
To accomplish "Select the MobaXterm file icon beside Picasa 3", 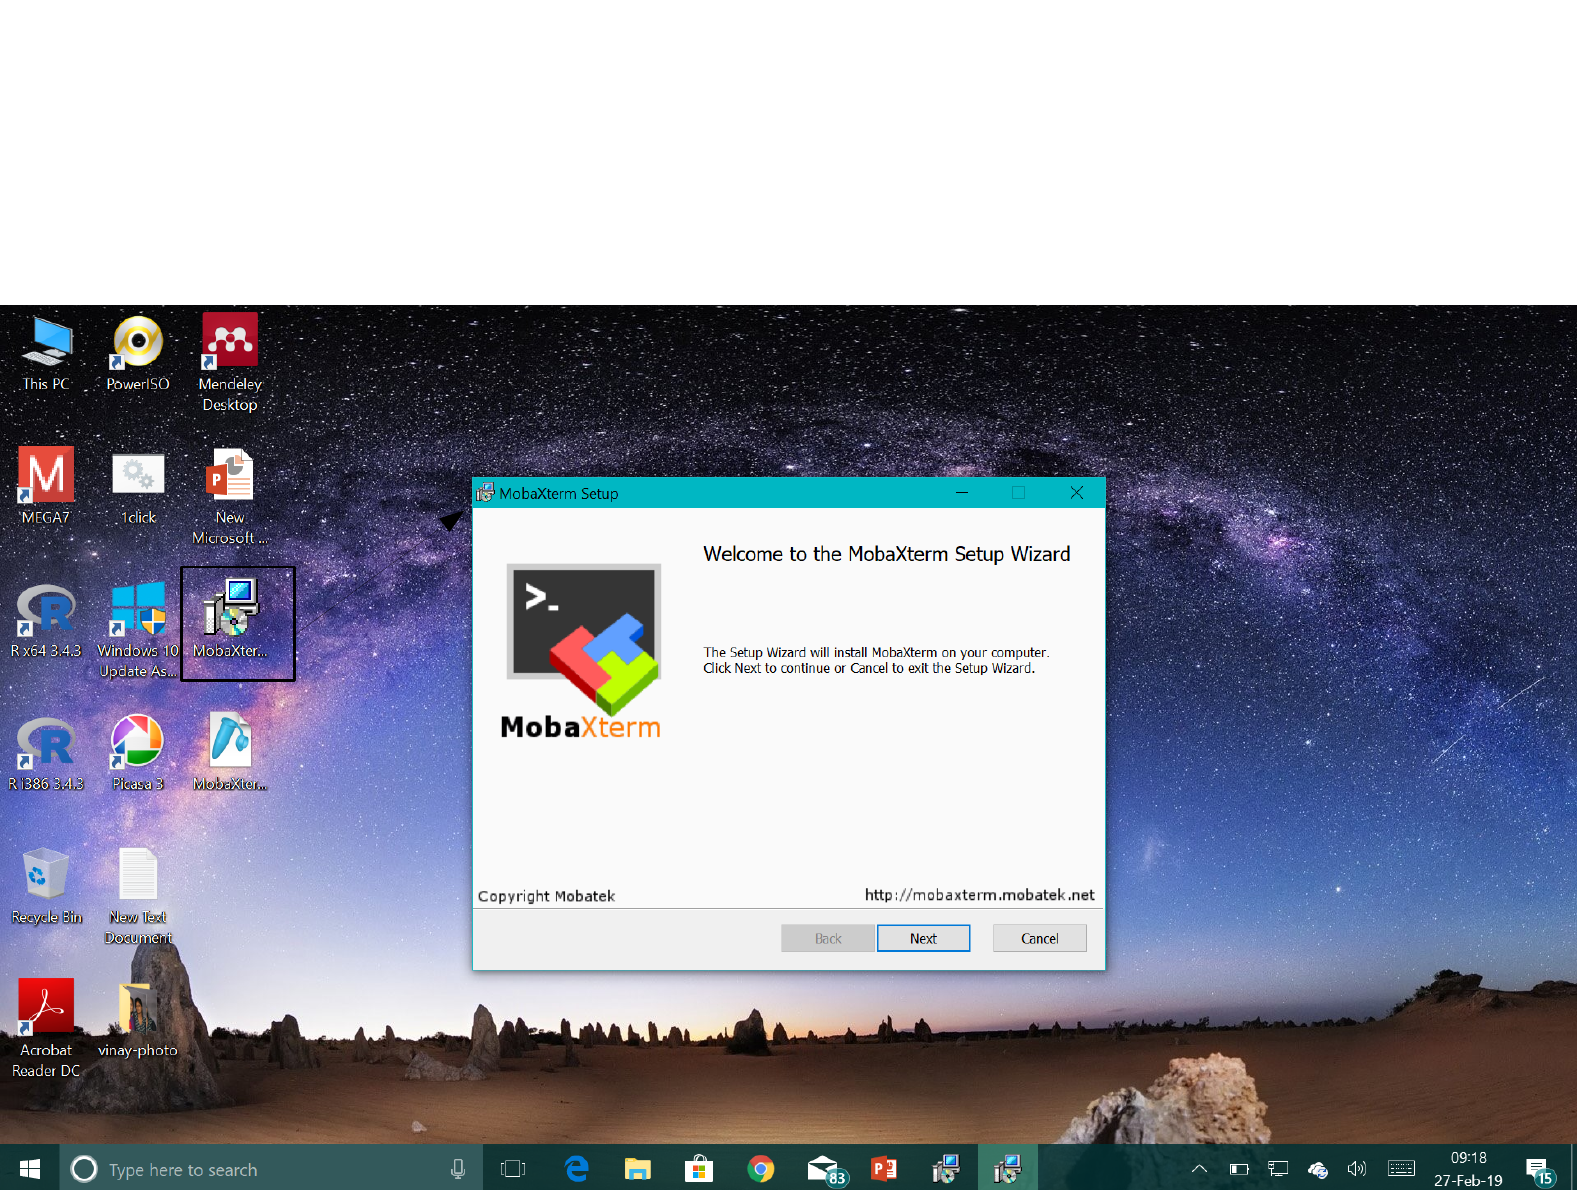I will coord(230,753).
